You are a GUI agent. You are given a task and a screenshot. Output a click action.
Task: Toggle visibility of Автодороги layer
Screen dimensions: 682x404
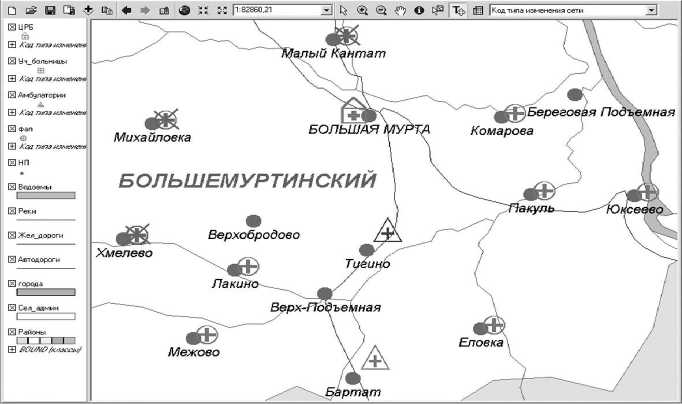click(x=12, y=259)
